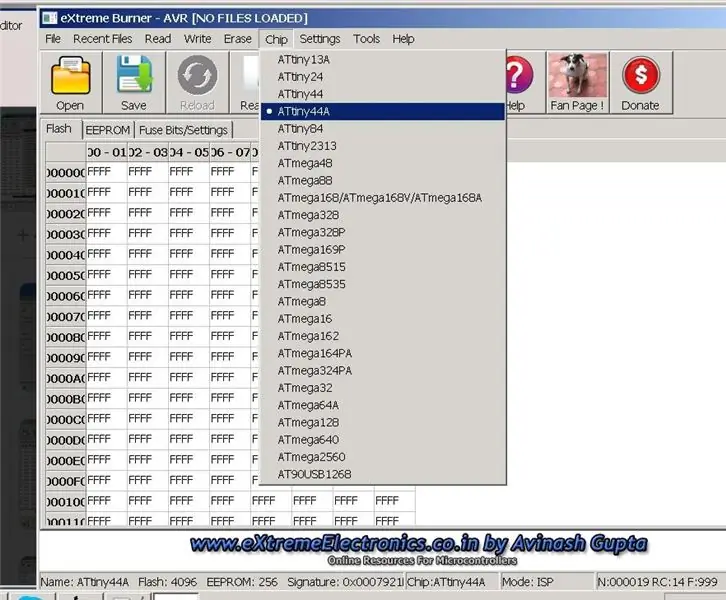Close the open Chip menu

pos(276,39)
